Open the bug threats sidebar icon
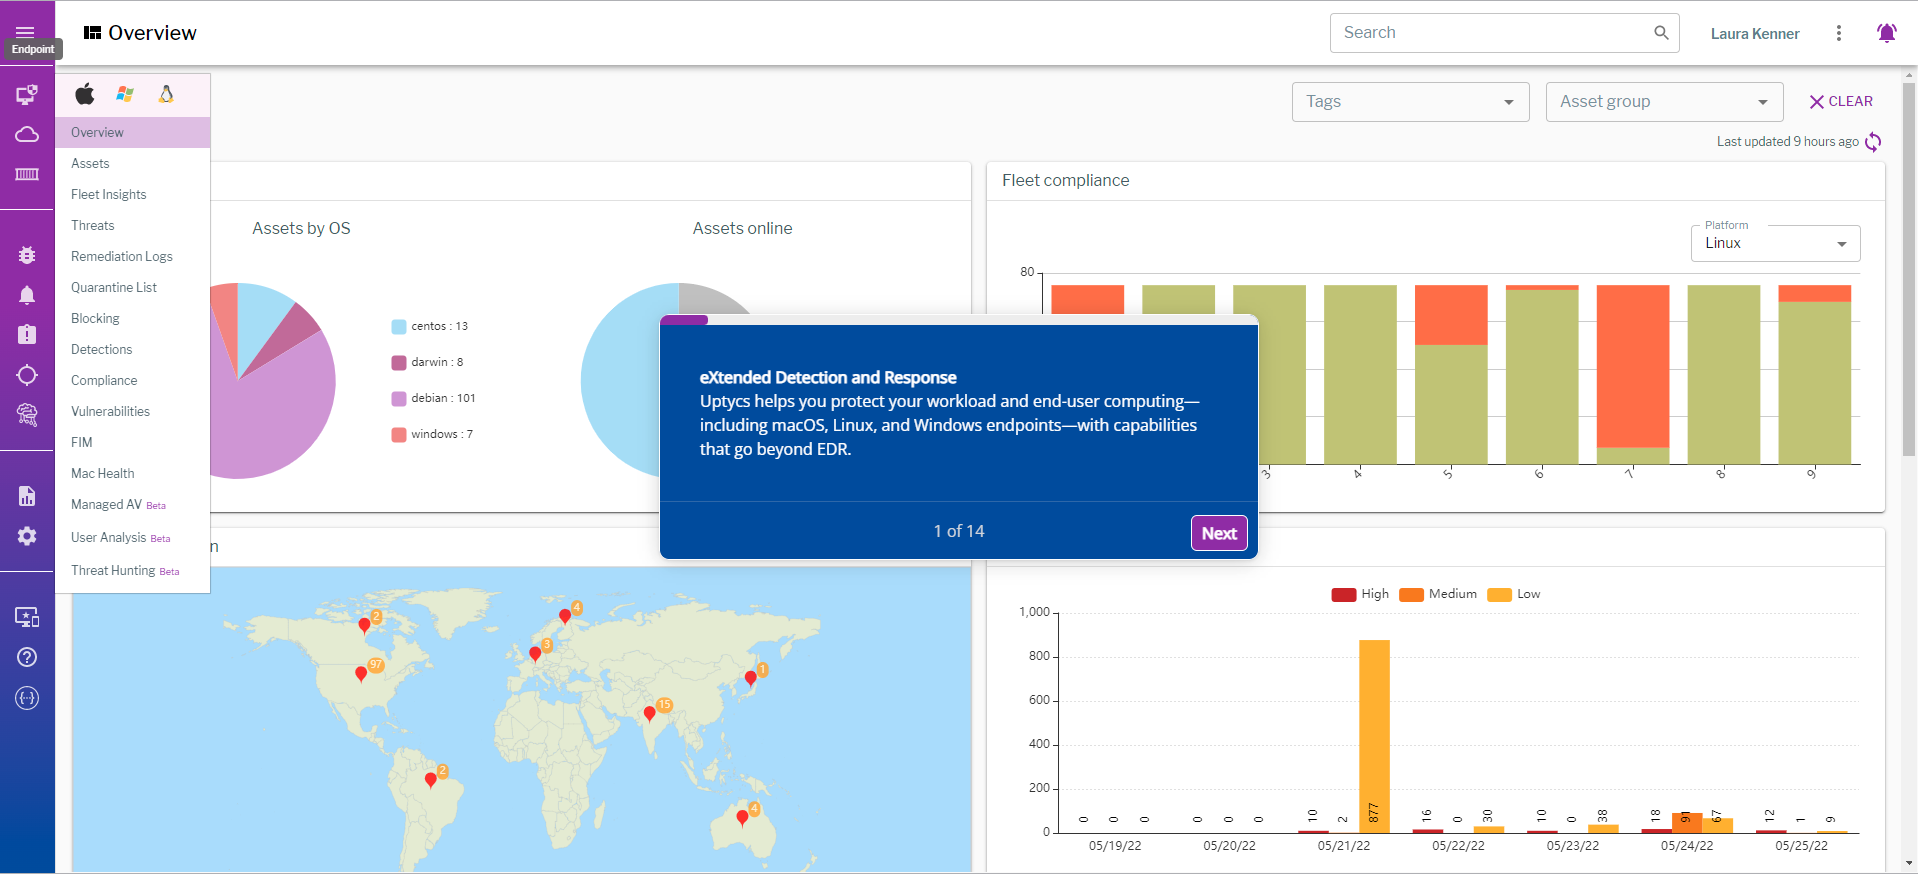The image size is (1918, 874). [27, 255]
